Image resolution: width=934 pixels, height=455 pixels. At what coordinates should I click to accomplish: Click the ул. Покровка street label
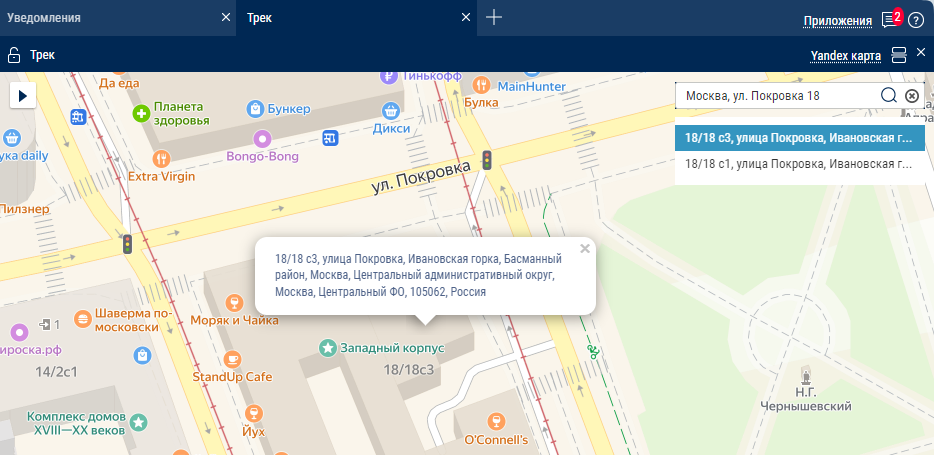[421, 177]
